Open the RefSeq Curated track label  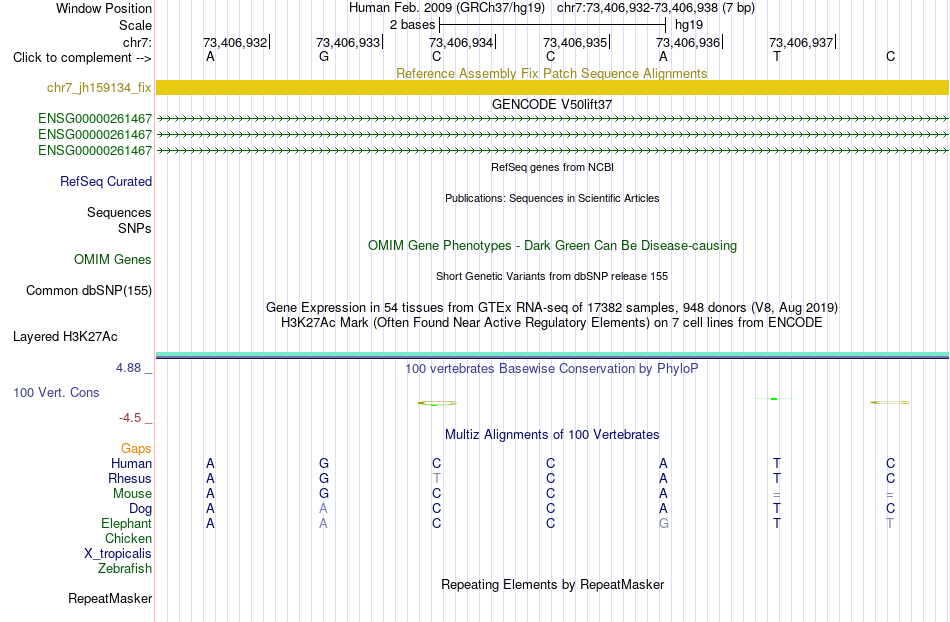(106, 181)
